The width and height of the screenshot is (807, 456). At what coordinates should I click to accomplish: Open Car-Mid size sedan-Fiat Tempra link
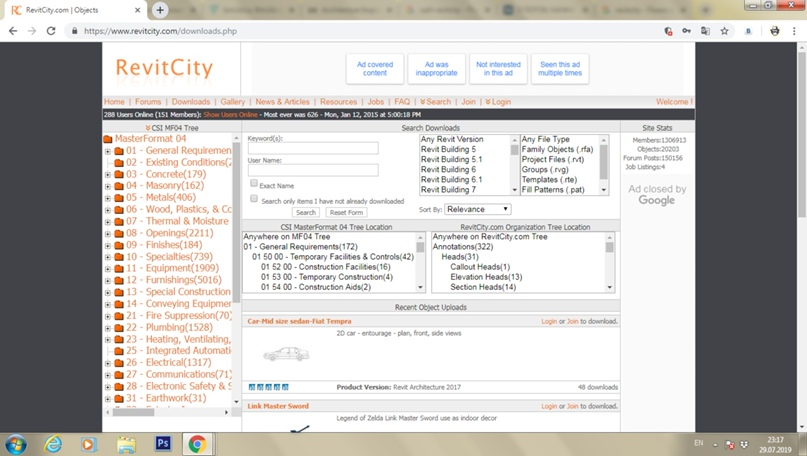(x=300, y=321)
